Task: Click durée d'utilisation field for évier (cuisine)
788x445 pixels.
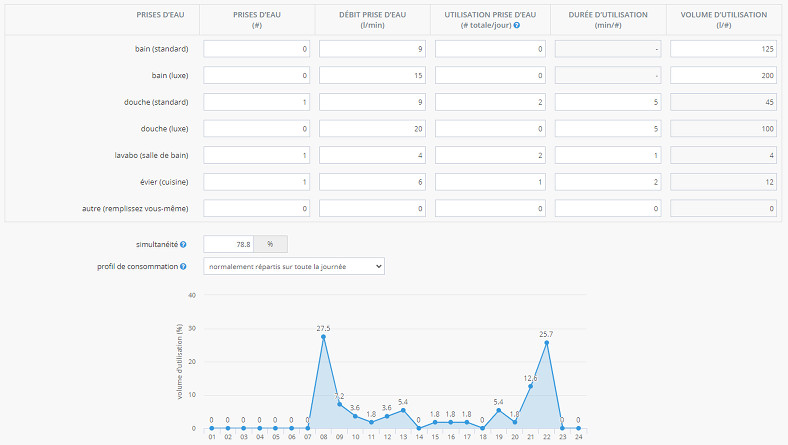Action: [x=605, y=181]
